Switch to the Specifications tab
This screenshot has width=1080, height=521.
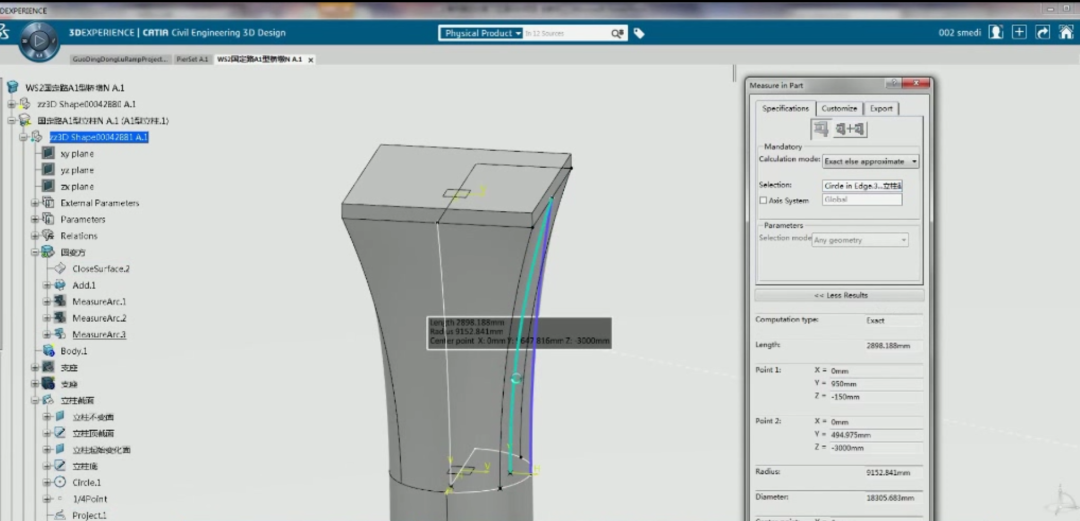click(x=785, y=108)
